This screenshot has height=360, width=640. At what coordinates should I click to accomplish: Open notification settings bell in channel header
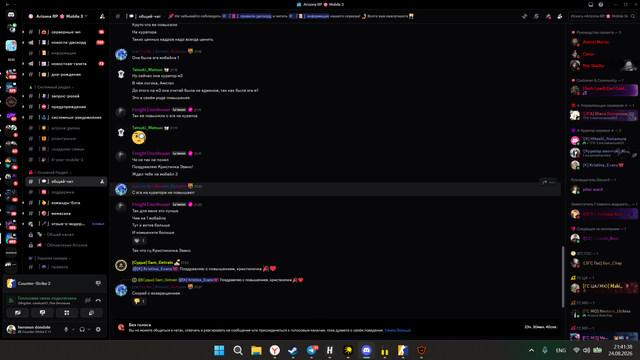(536, 16)
